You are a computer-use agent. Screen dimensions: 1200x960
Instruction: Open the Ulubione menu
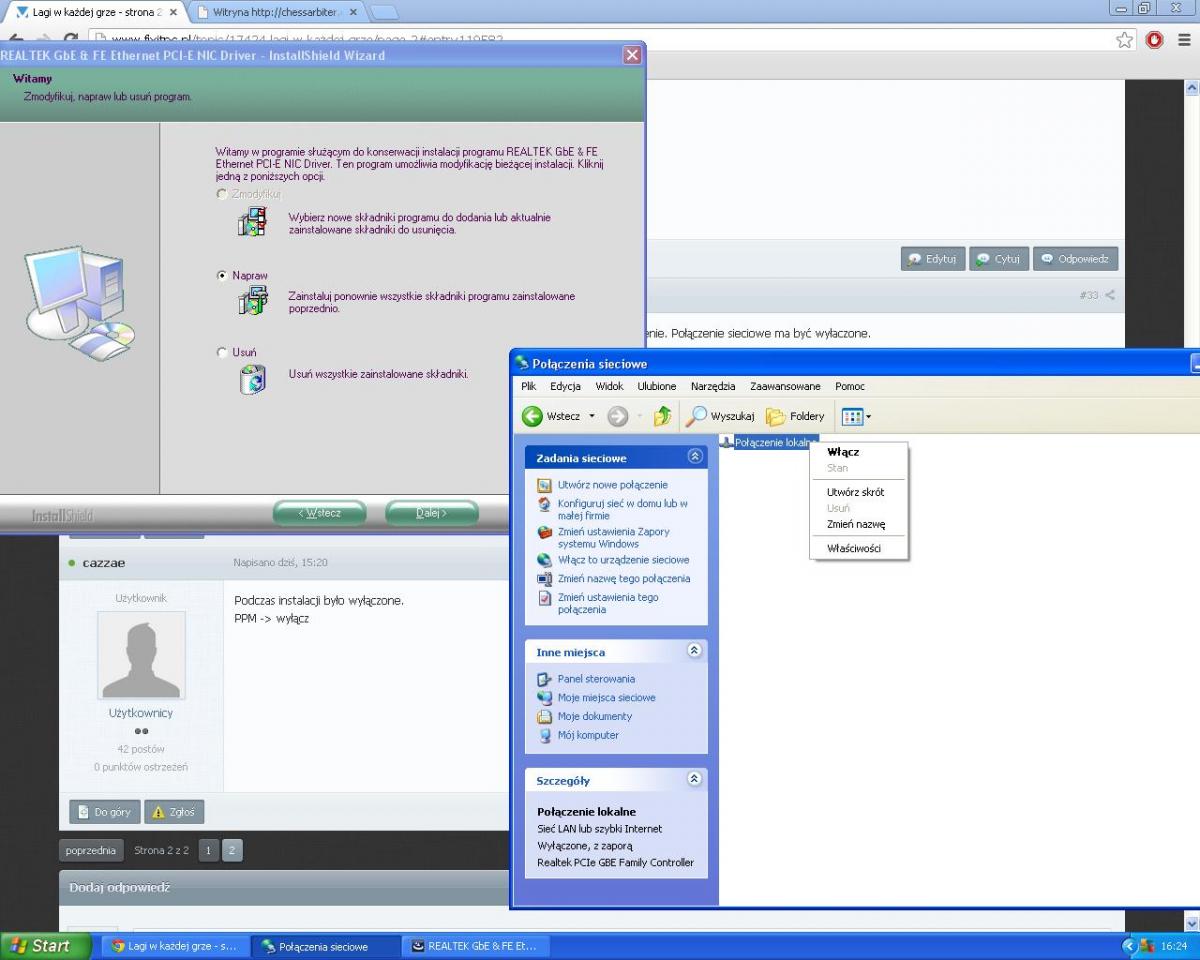tap(657, 386)
